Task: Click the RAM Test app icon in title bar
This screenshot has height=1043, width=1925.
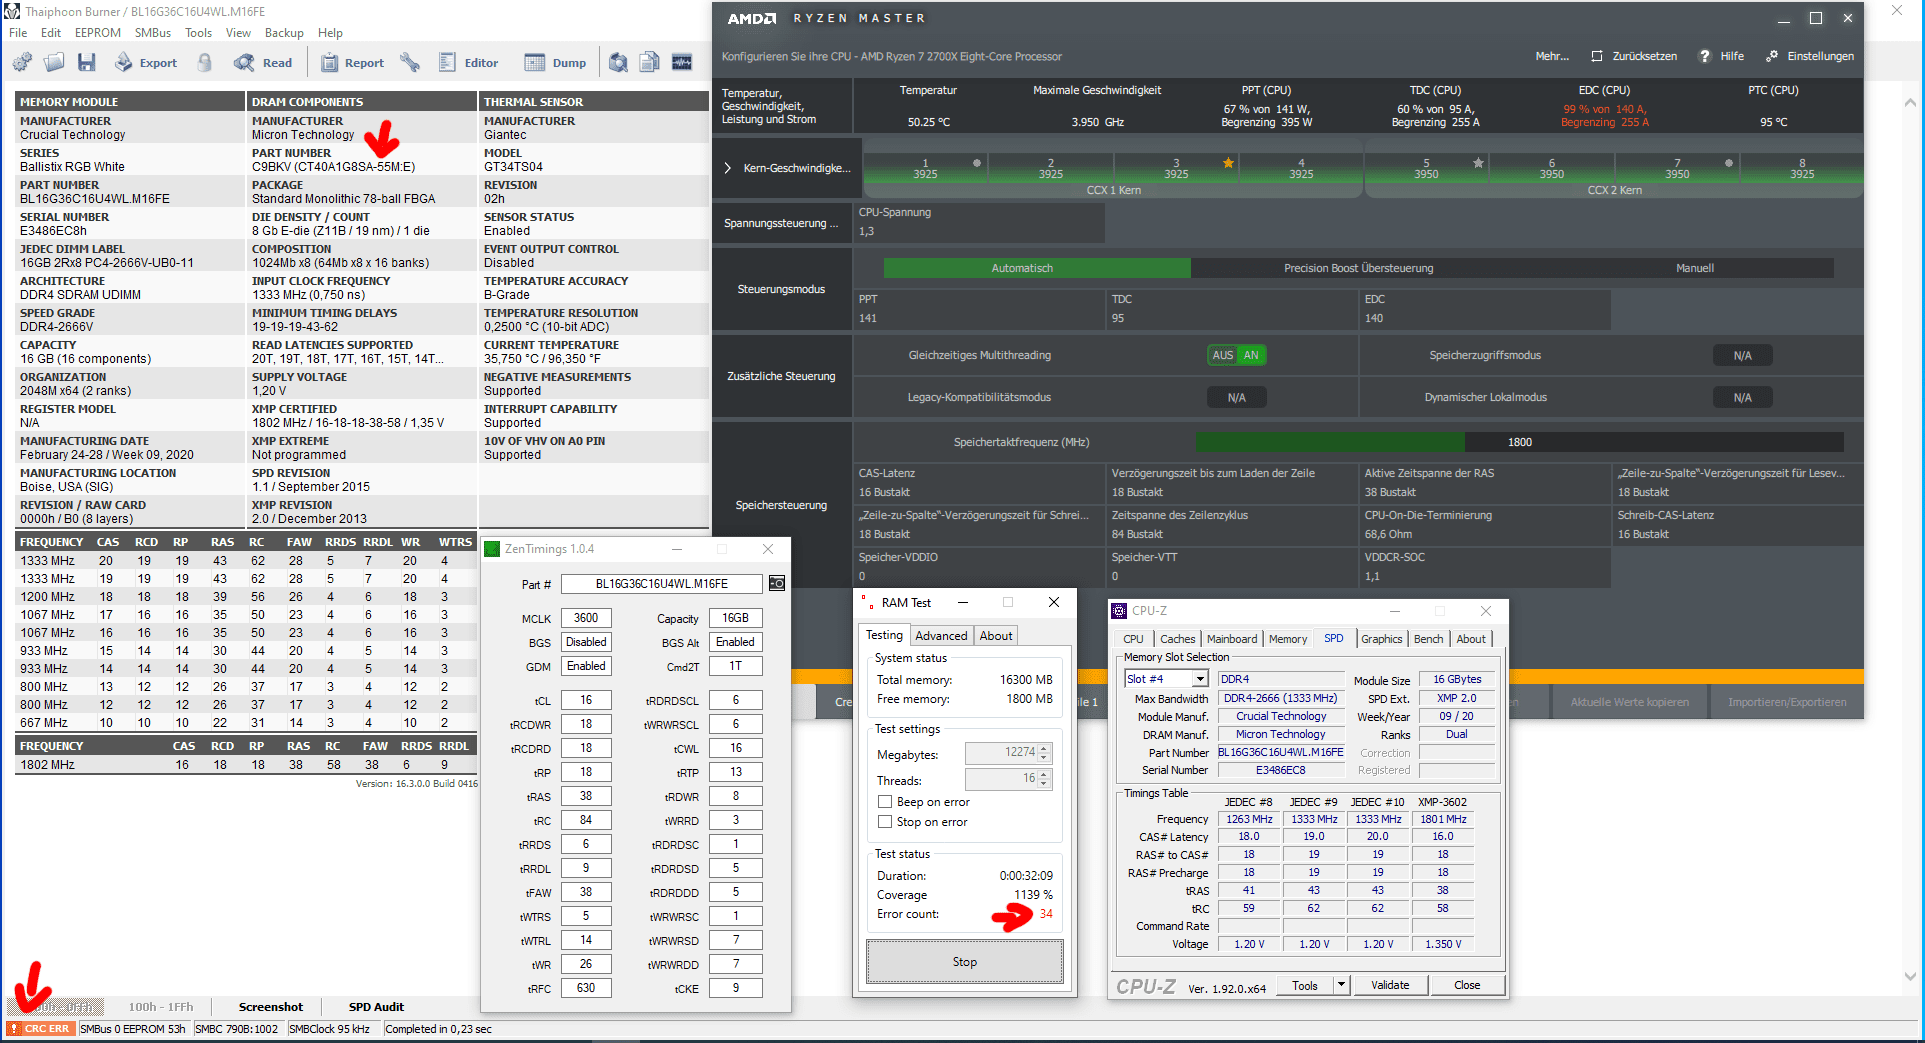Action: (x=867, y=602)
